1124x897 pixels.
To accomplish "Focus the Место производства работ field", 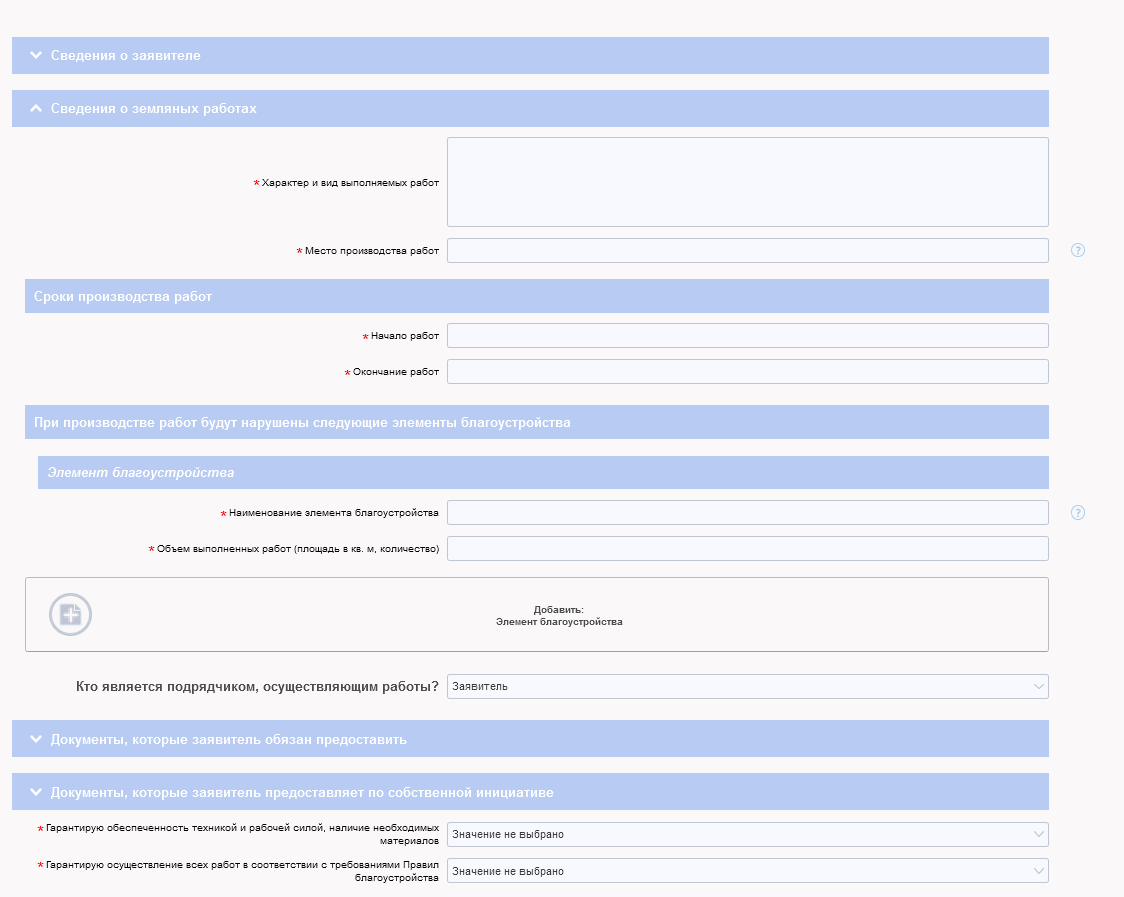I will click(x=747, y=251).
